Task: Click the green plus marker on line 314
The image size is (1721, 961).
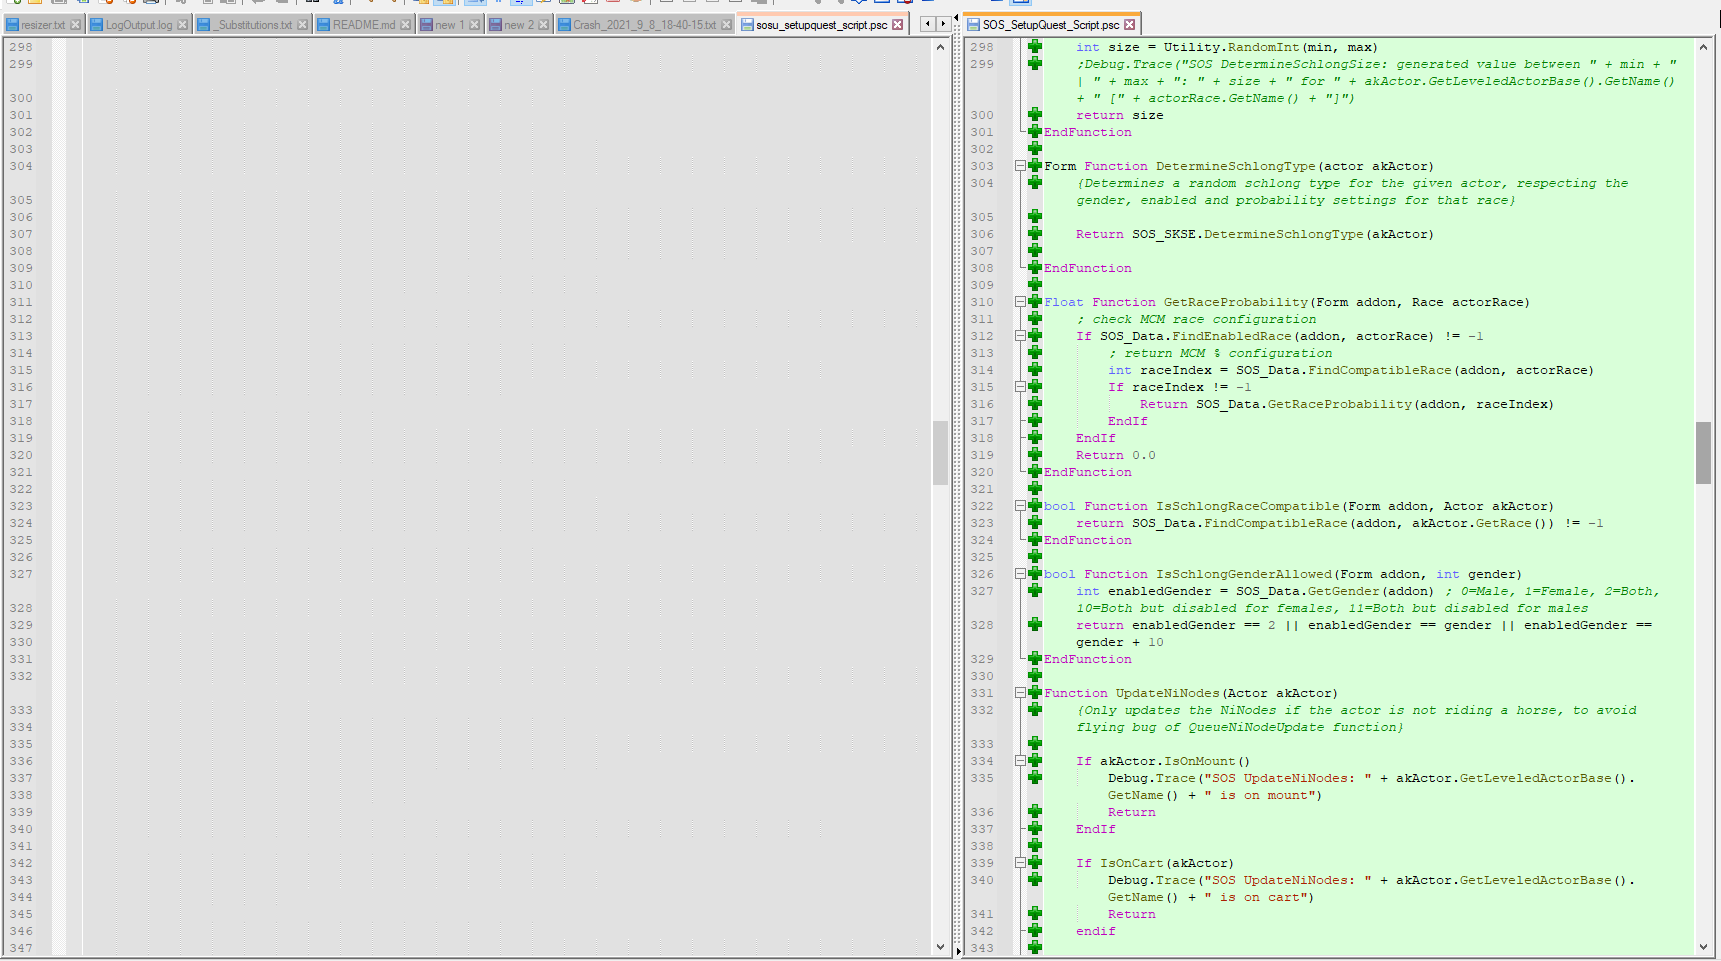Action: (1035, 370)
